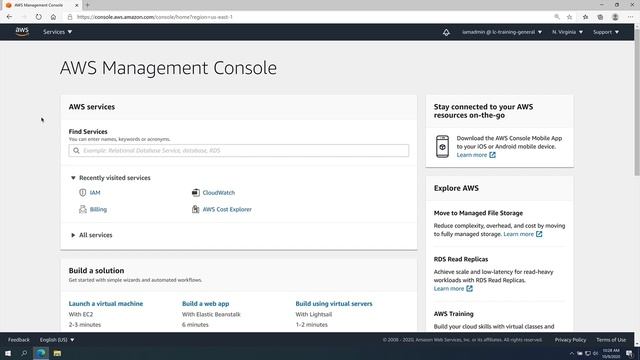Open the Privacy Policy link
Screen dimensions: 640x360
(x=570, y=340)
